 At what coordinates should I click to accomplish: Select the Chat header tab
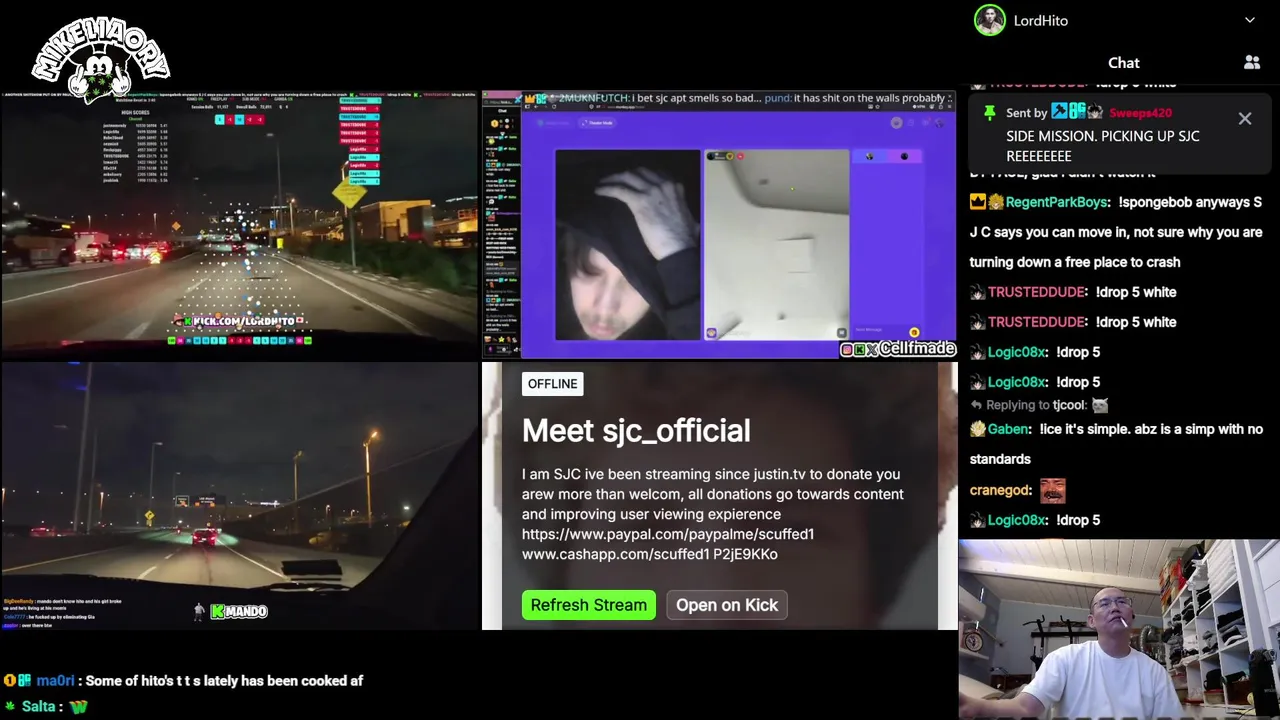1123,63
